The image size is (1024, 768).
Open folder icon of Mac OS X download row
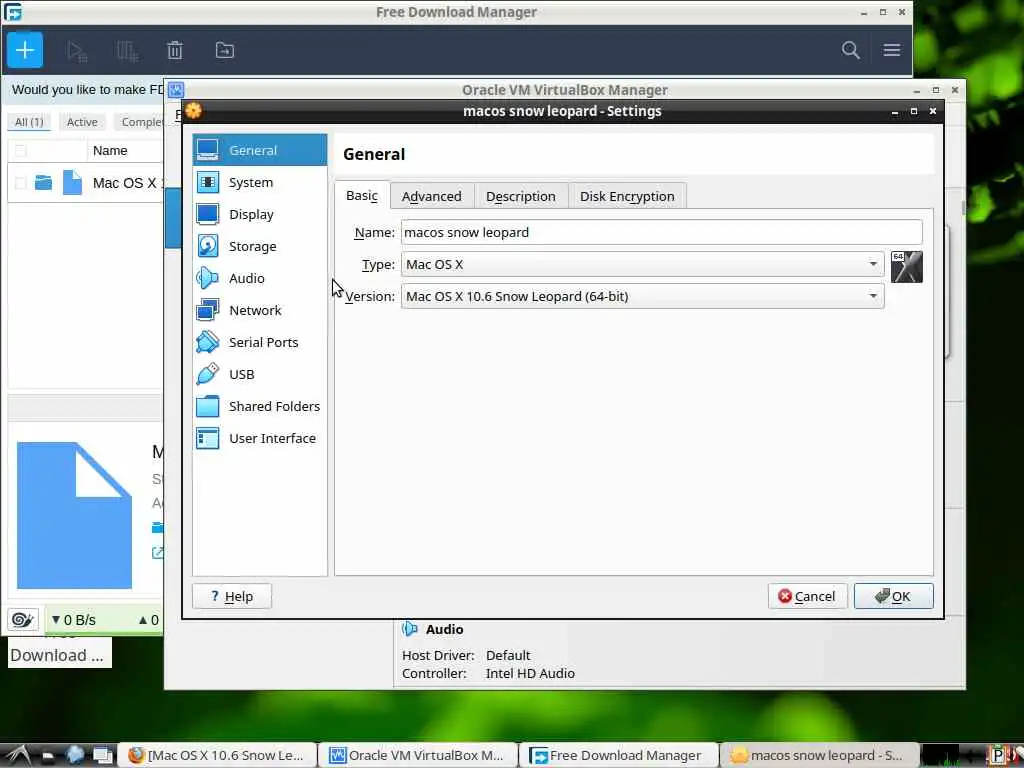[43, 182]
